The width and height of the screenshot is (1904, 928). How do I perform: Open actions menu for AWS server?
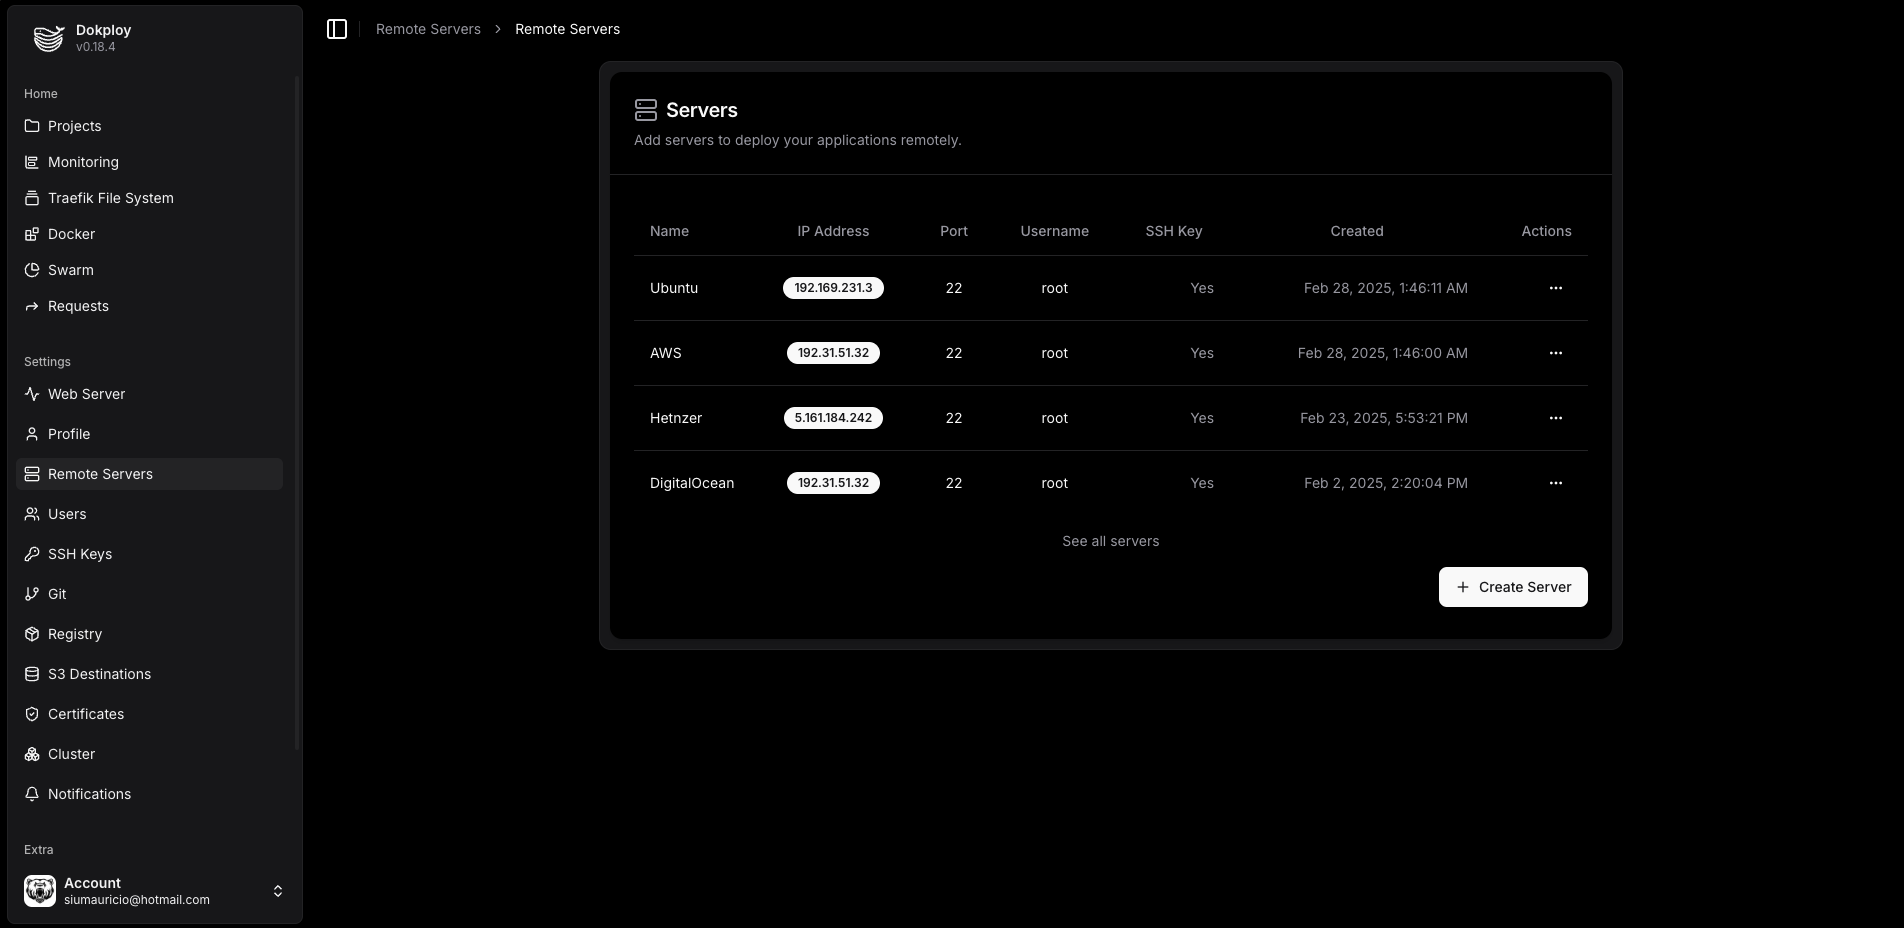coord(1555,353)
